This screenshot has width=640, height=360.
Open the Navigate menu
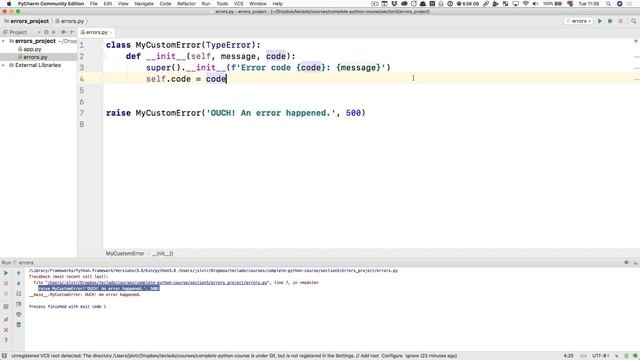click(144, 4)
